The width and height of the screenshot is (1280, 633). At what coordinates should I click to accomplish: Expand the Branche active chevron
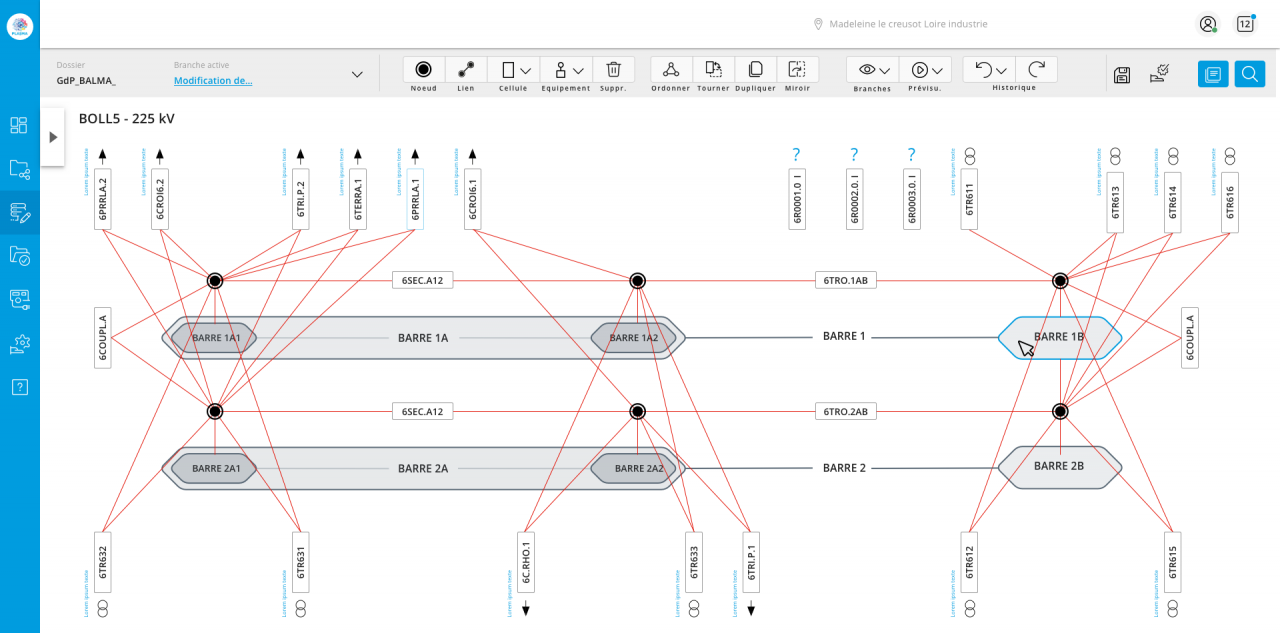(357, 74)
